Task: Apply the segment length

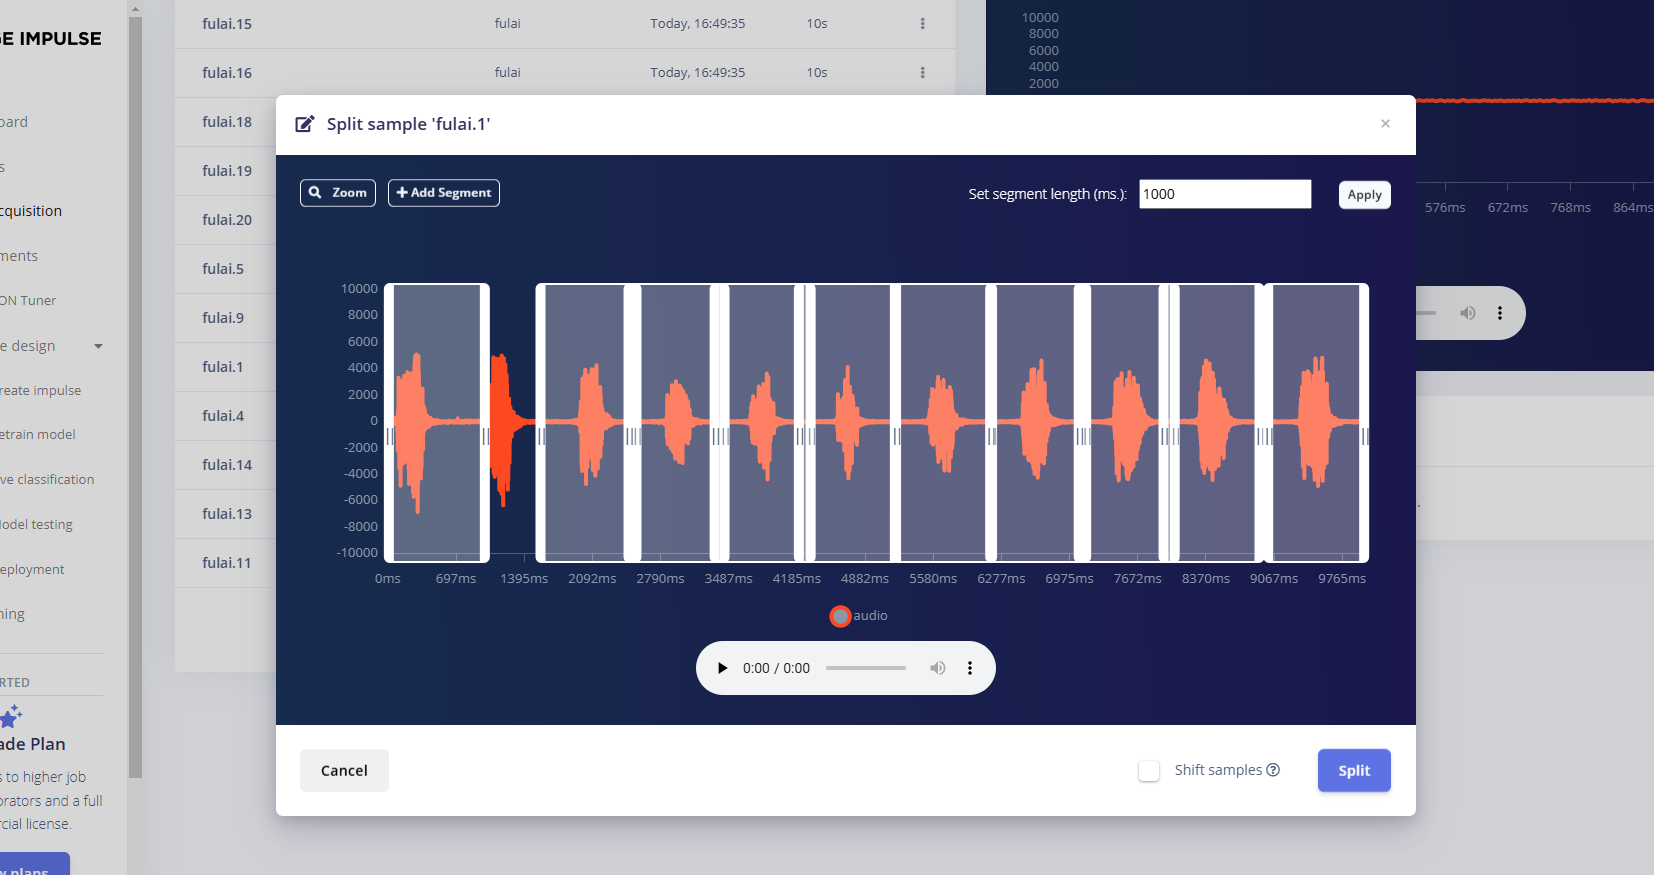Action: click(x=1364, y=195)
